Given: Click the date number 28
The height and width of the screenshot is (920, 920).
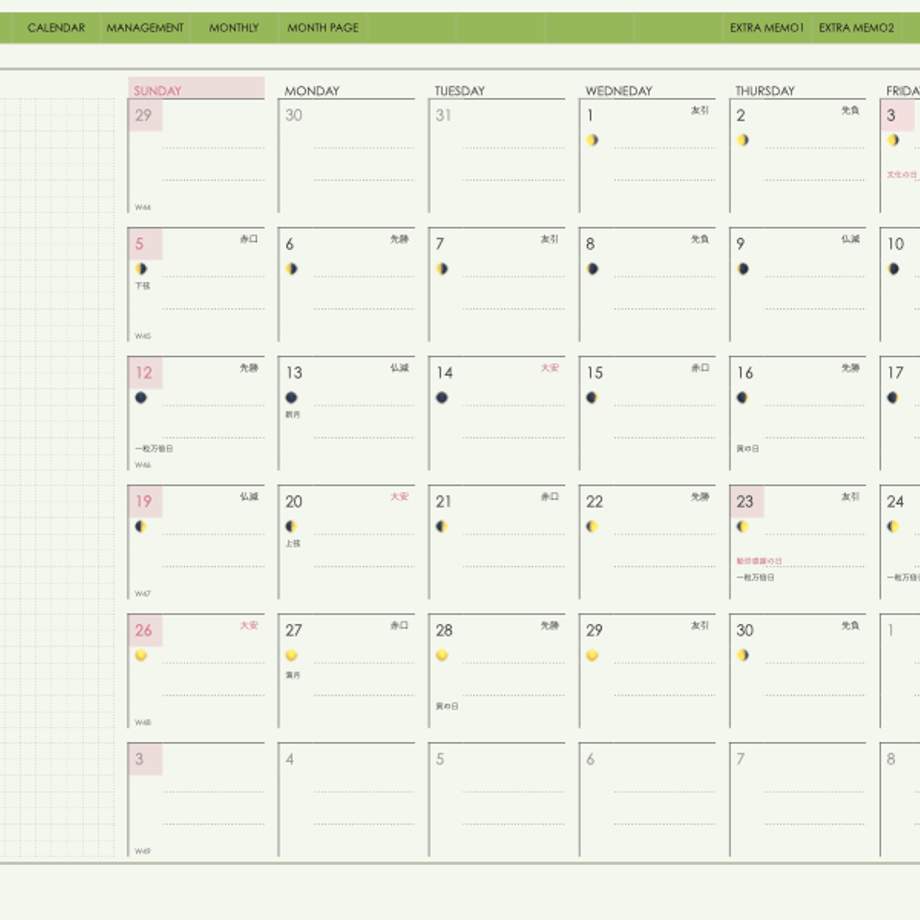Looking at the screenshot, I should coord(444,630).
